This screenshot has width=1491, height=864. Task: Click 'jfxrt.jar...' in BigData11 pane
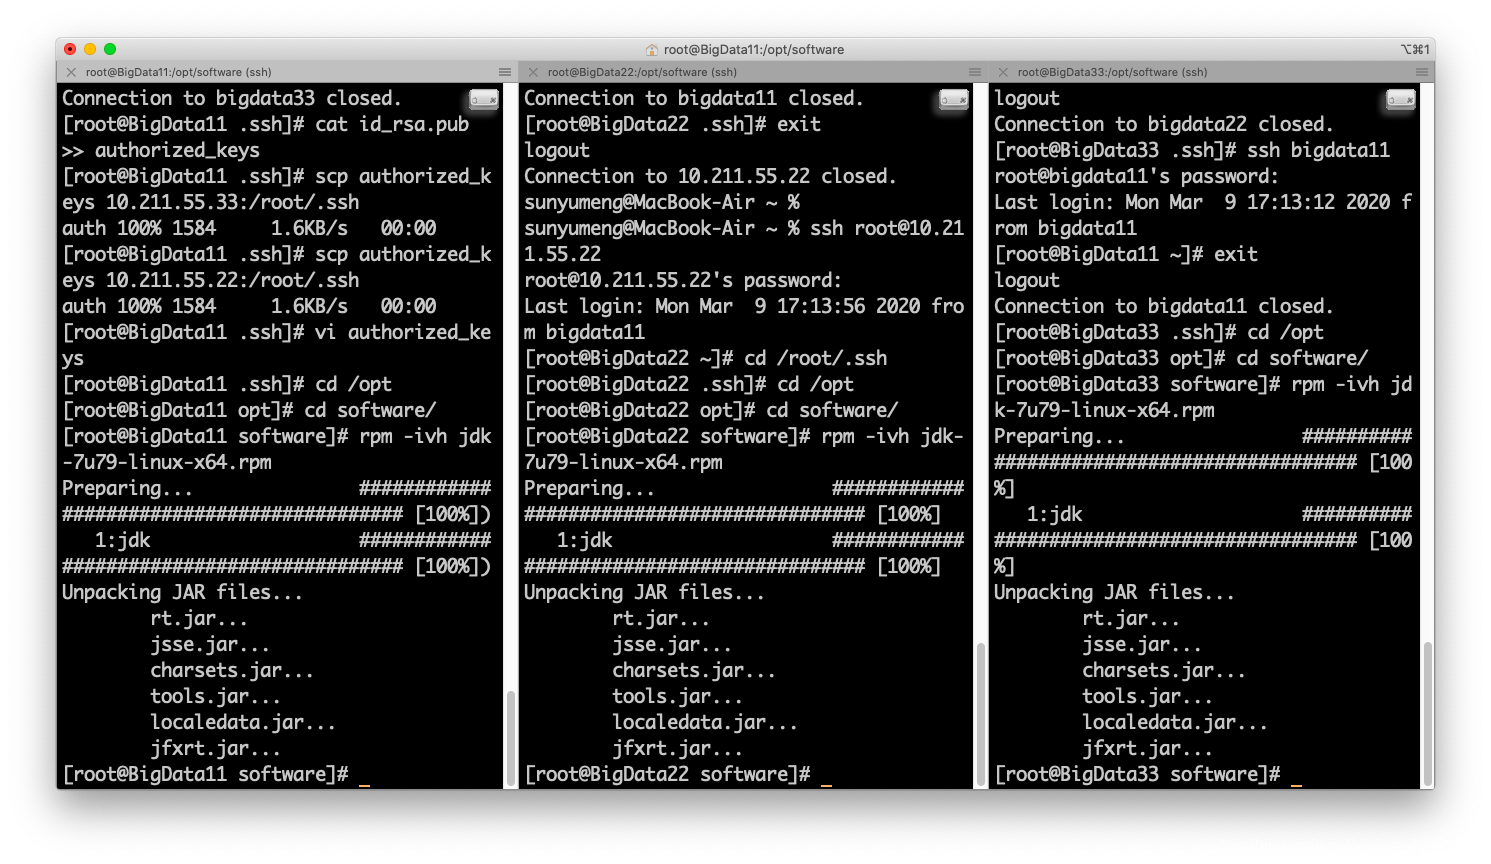(x=215, y=748)
